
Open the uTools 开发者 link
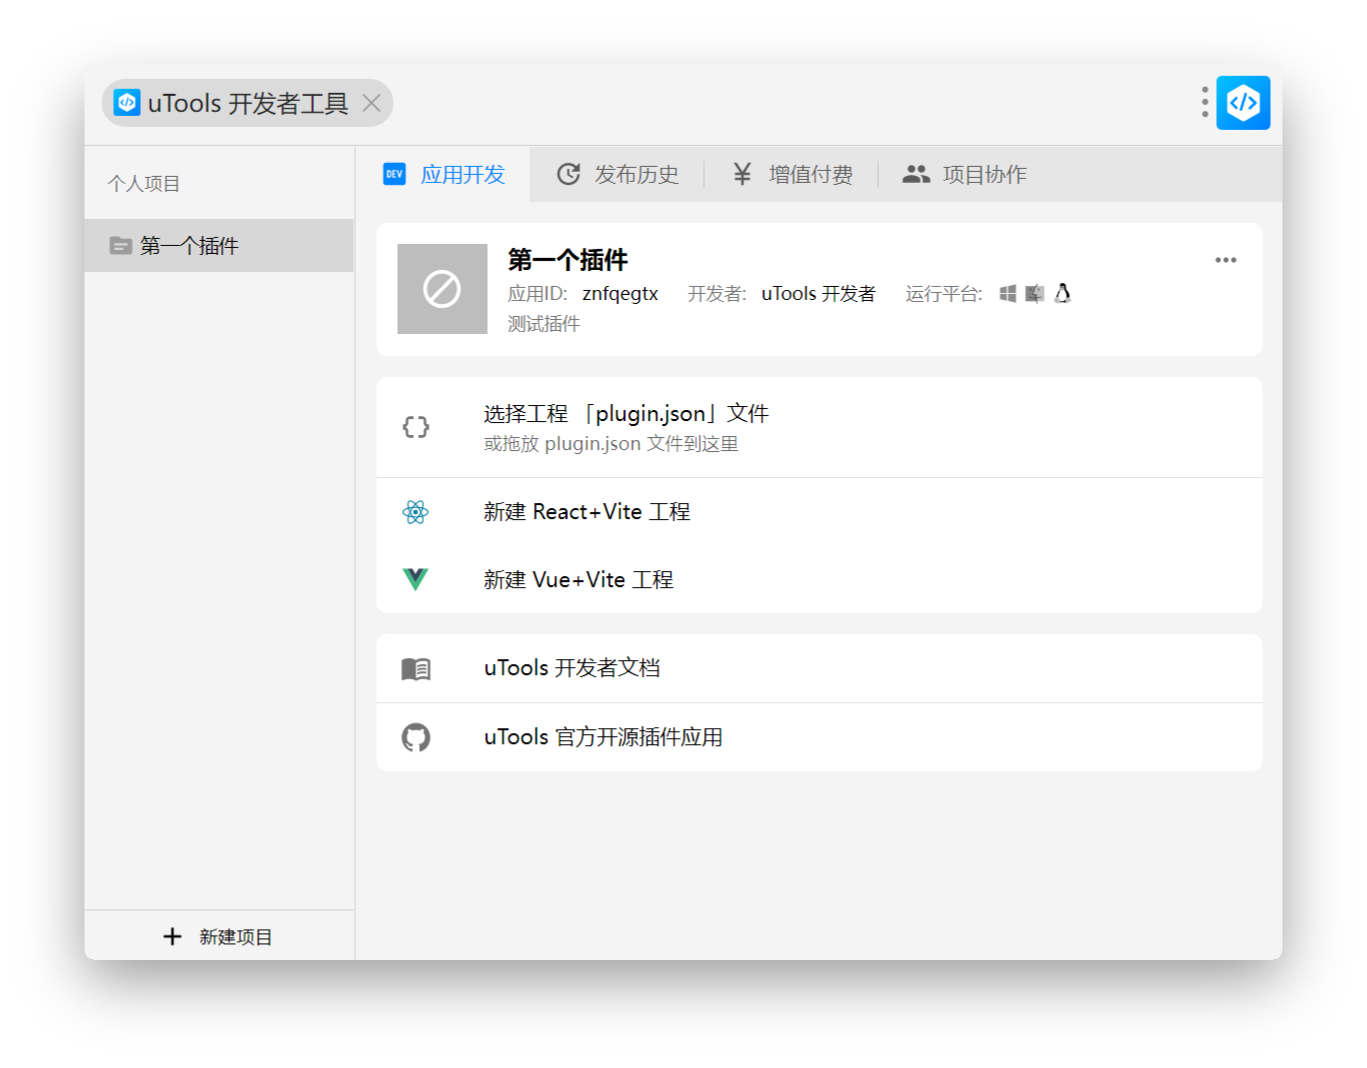coord(819,293)
